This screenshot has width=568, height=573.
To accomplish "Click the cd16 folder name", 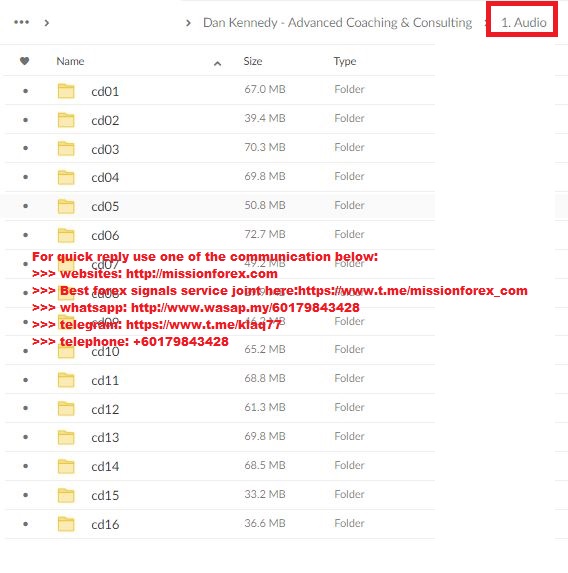I will coord(105,524).
